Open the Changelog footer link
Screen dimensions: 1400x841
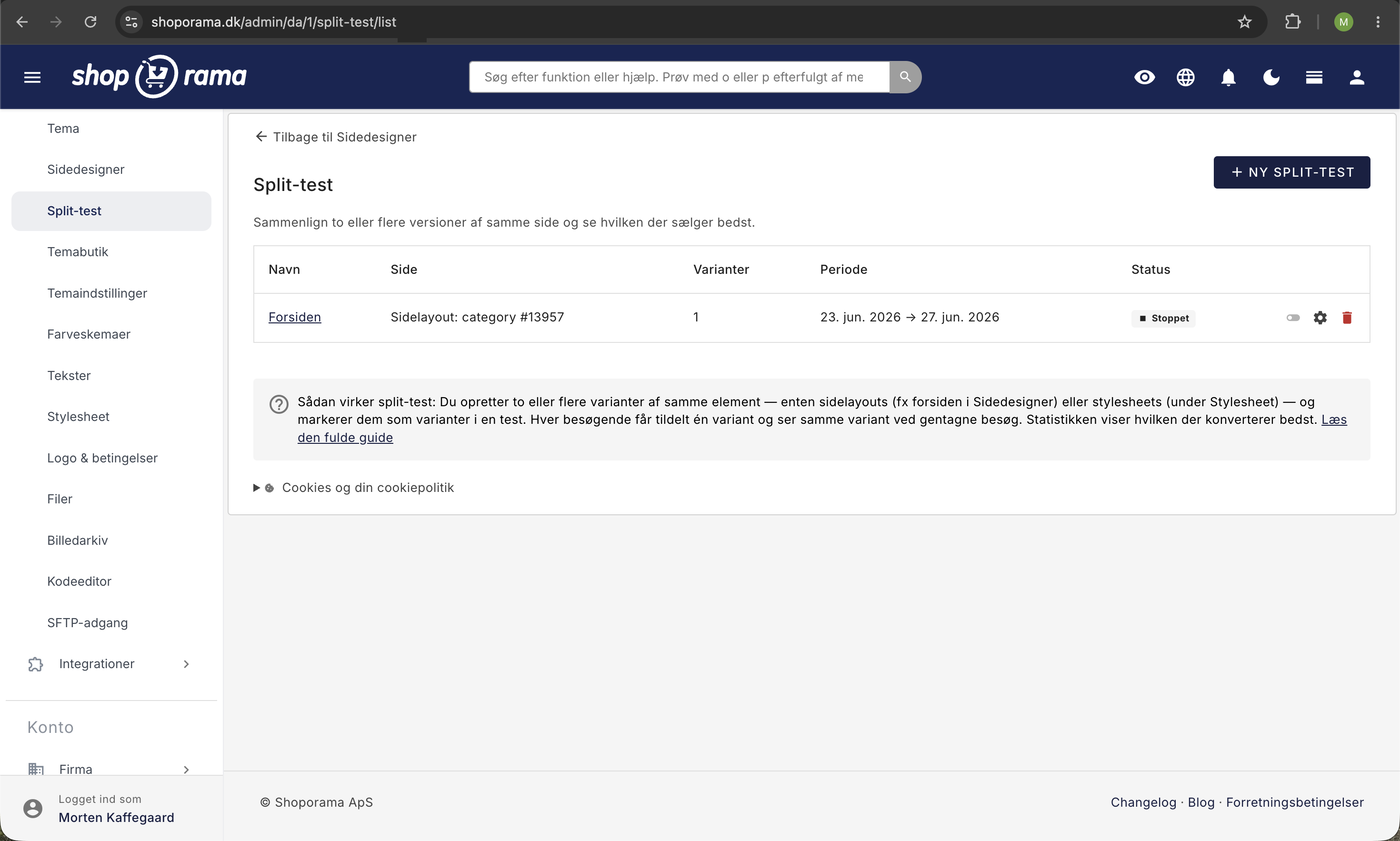[x=1143, y=802]
